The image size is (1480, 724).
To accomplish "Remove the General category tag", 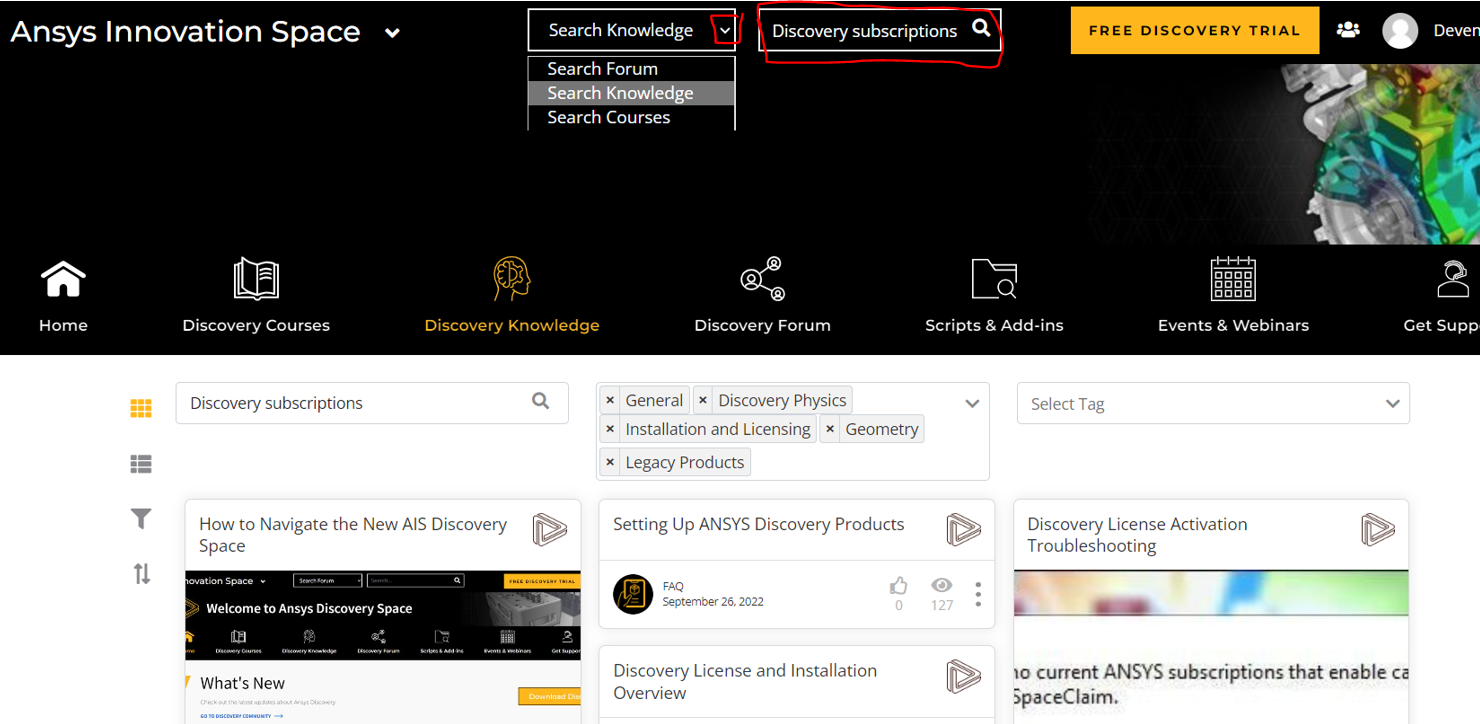I will tap(610, 400).
